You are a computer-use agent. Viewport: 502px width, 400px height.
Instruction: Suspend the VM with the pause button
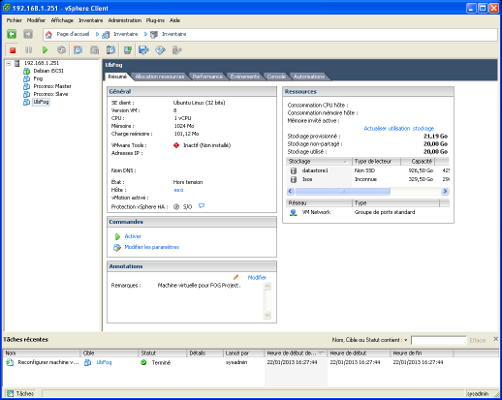click(x=29, y=50)
